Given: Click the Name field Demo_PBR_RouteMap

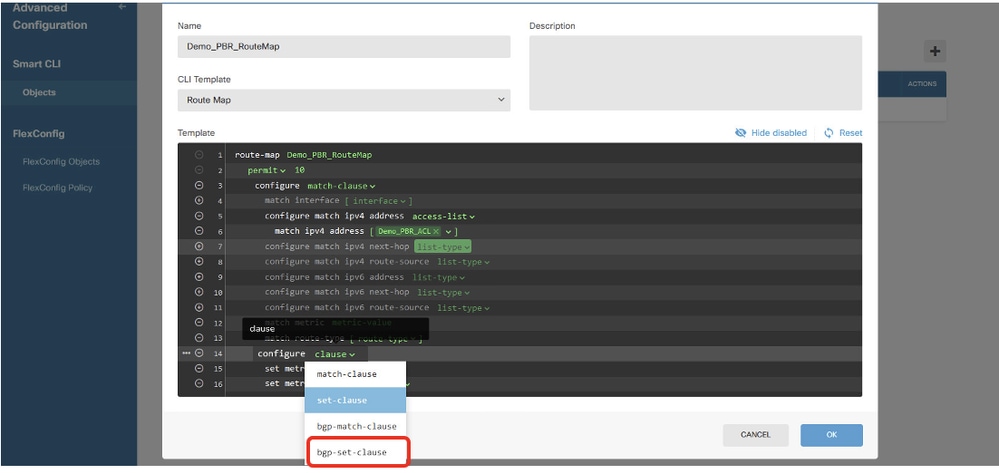Looking at the screenshot, I should pyautogui.click(x=344, y=47).
